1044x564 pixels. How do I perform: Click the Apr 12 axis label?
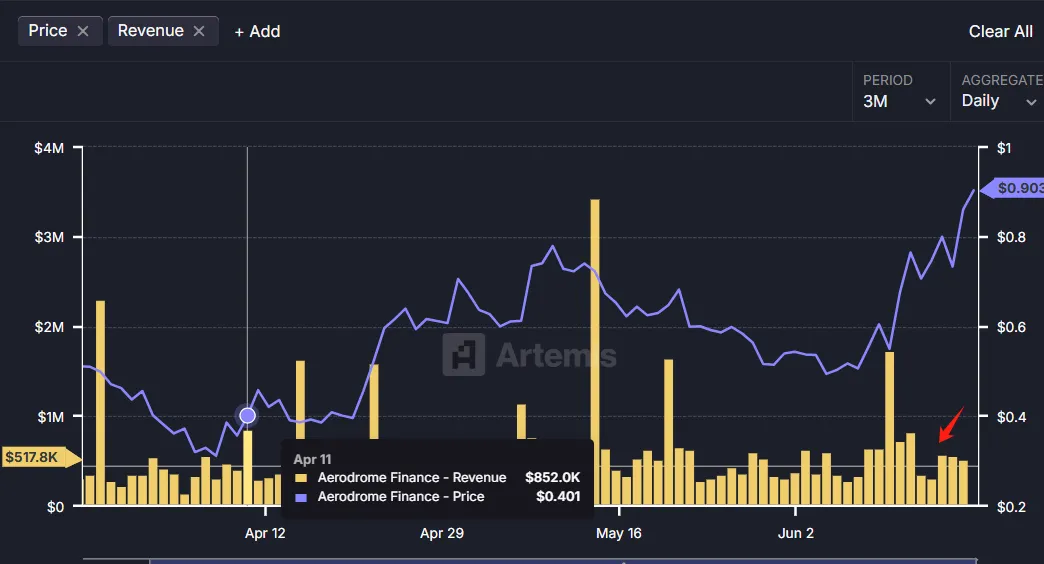265,533
